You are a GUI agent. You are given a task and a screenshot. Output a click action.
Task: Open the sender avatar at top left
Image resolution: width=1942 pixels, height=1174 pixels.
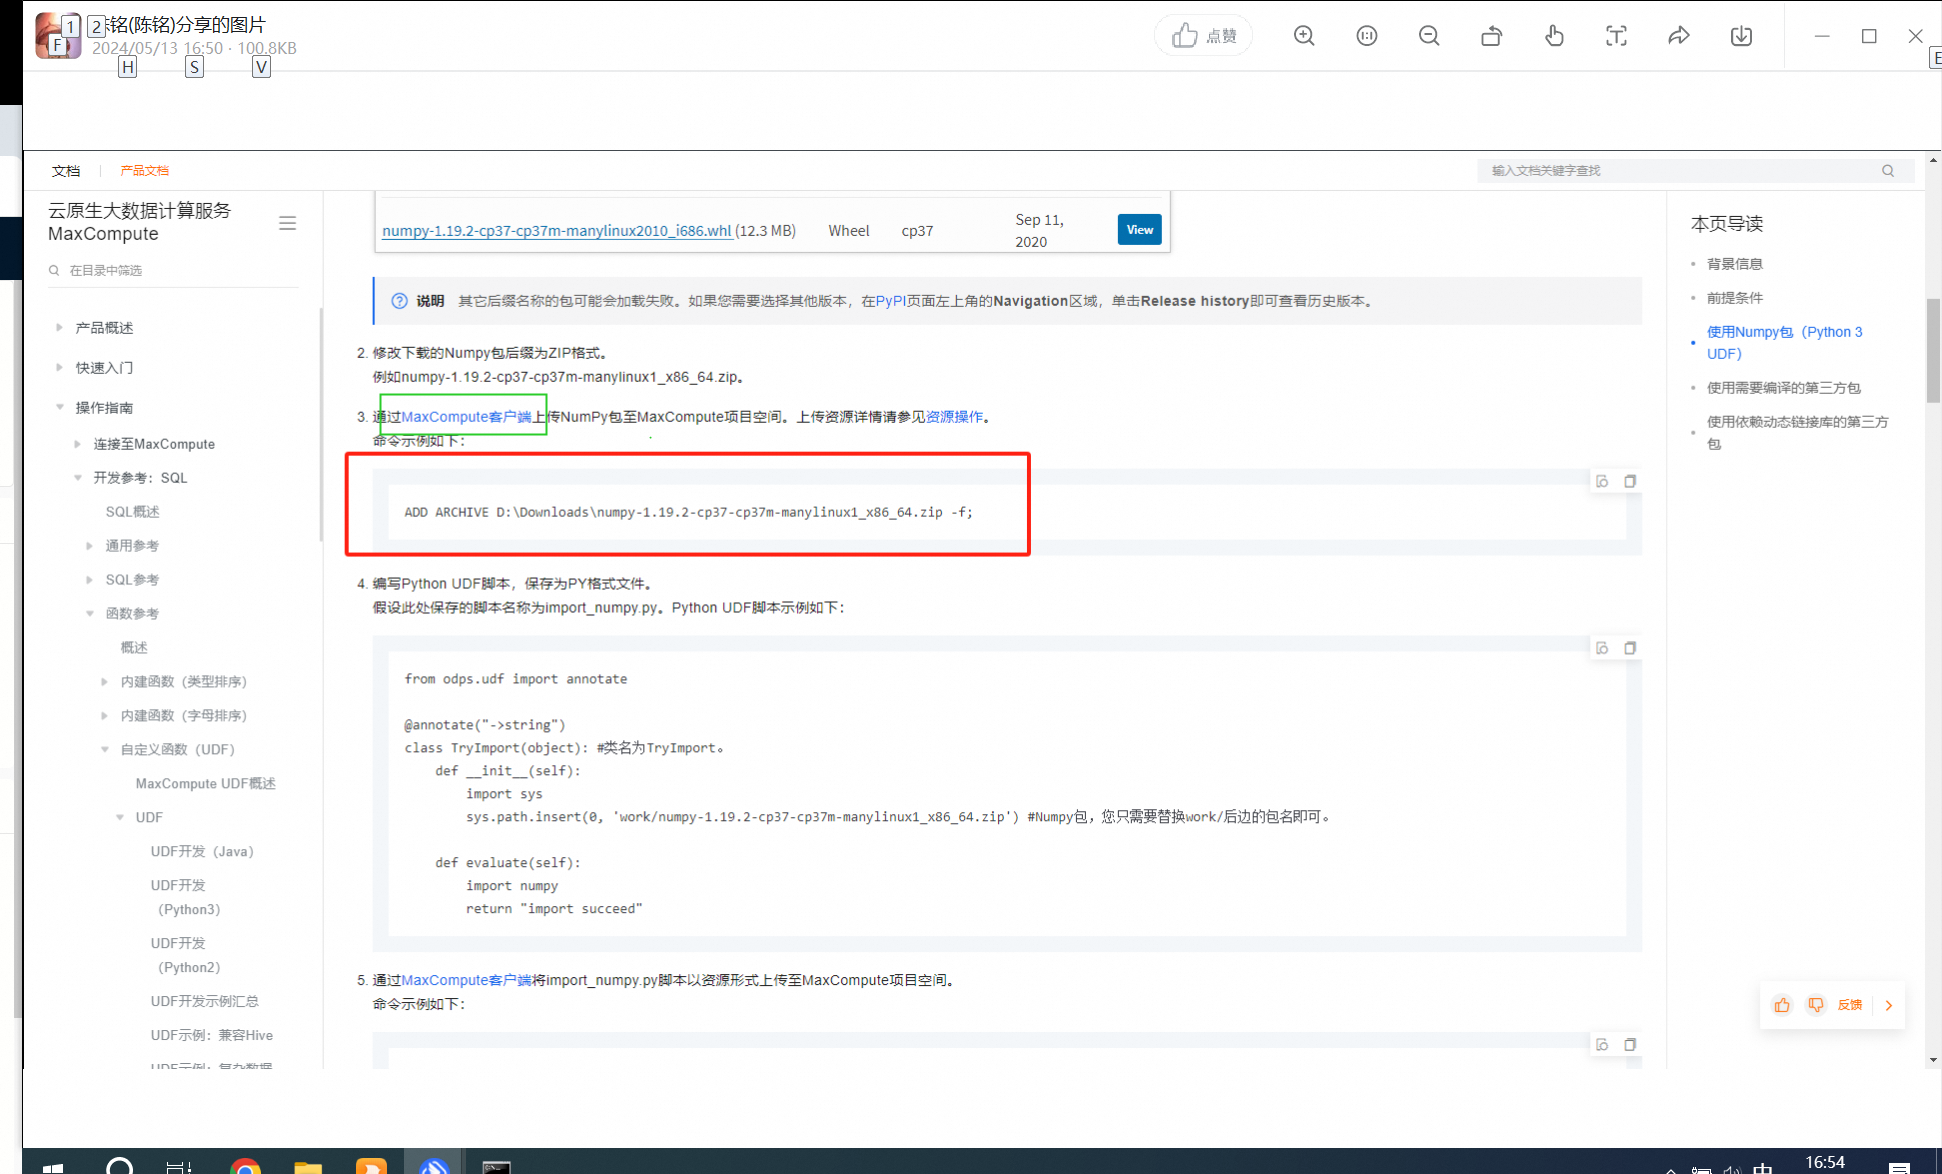pos(58,36)
